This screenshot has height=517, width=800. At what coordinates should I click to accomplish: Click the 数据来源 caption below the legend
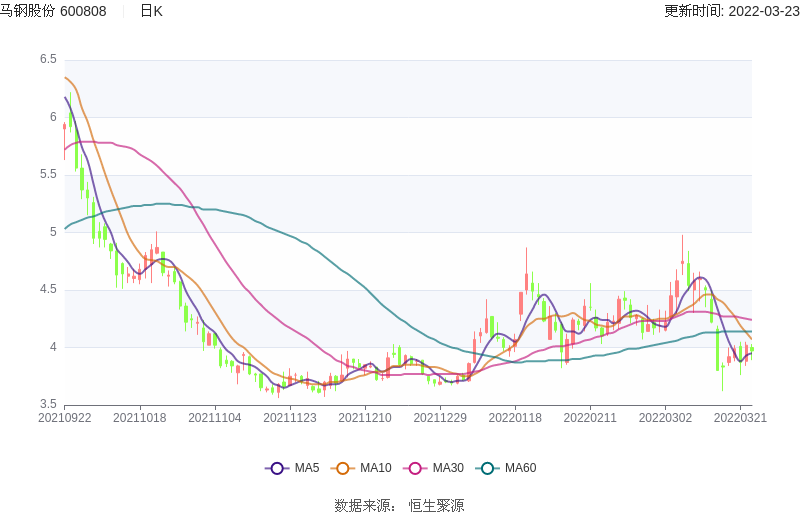363,506
